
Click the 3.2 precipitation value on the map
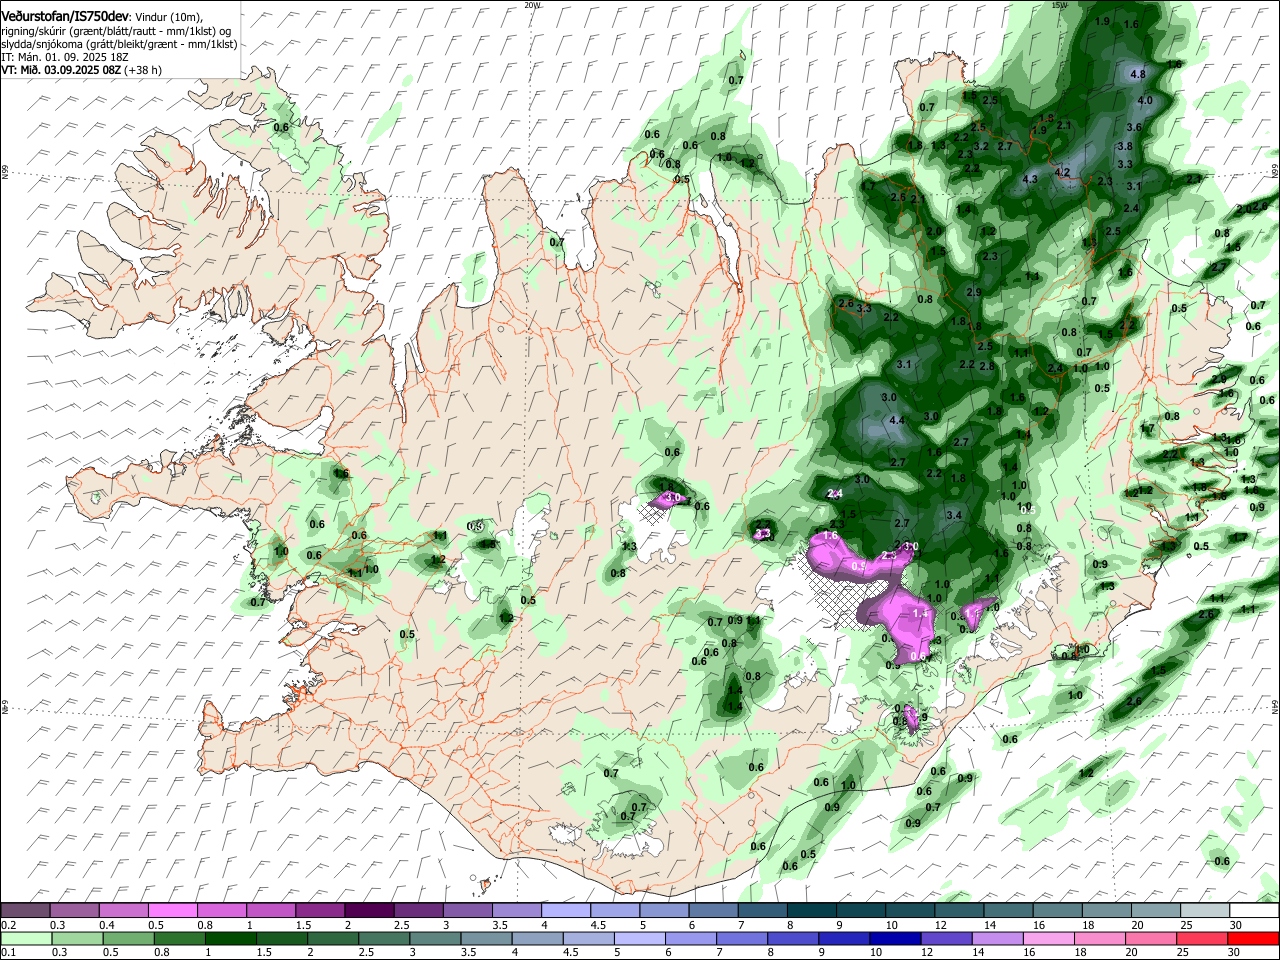point(981,146)
